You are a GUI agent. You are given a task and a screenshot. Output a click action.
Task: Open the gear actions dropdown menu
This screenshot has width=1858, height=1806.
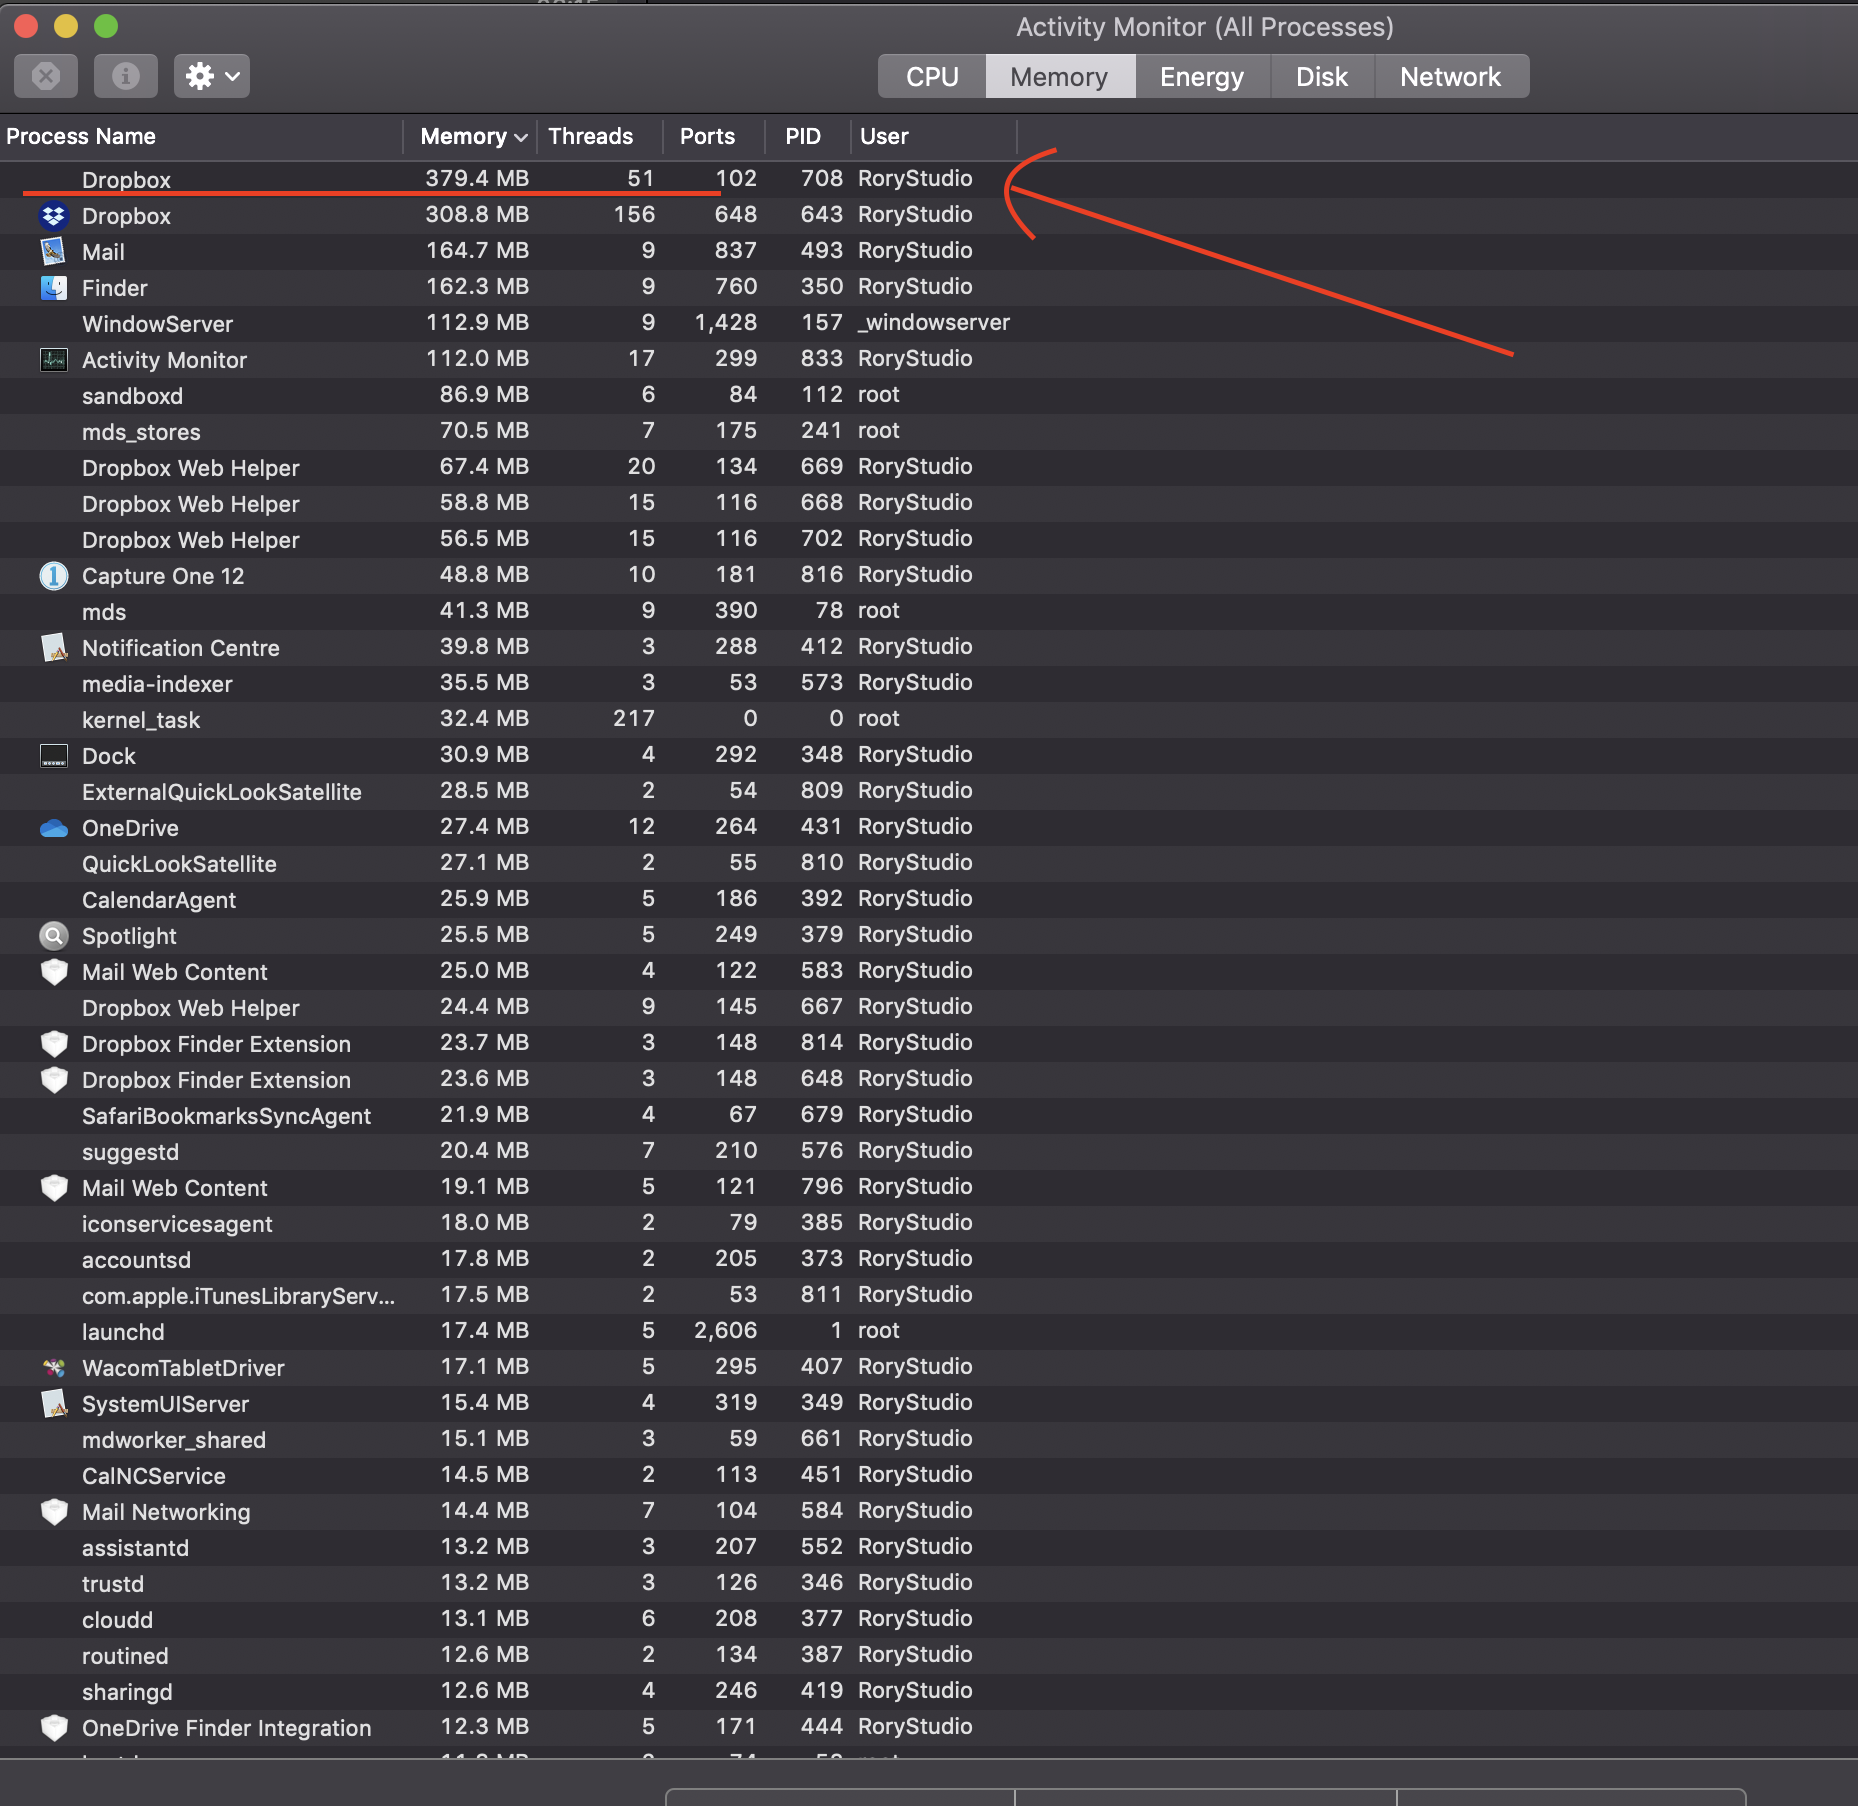[x=212, y=76]
